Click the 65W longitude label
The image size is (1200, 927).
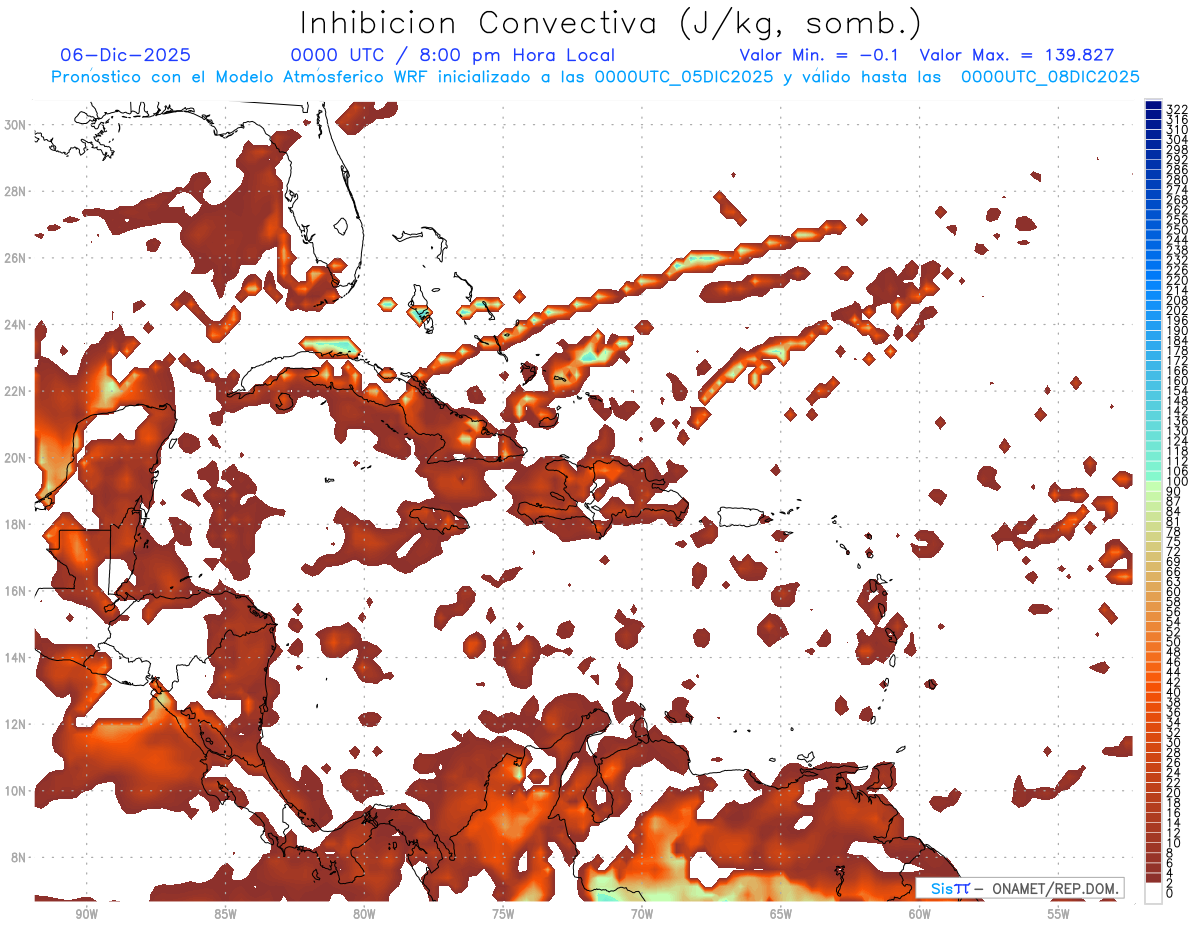coord(781,914)
